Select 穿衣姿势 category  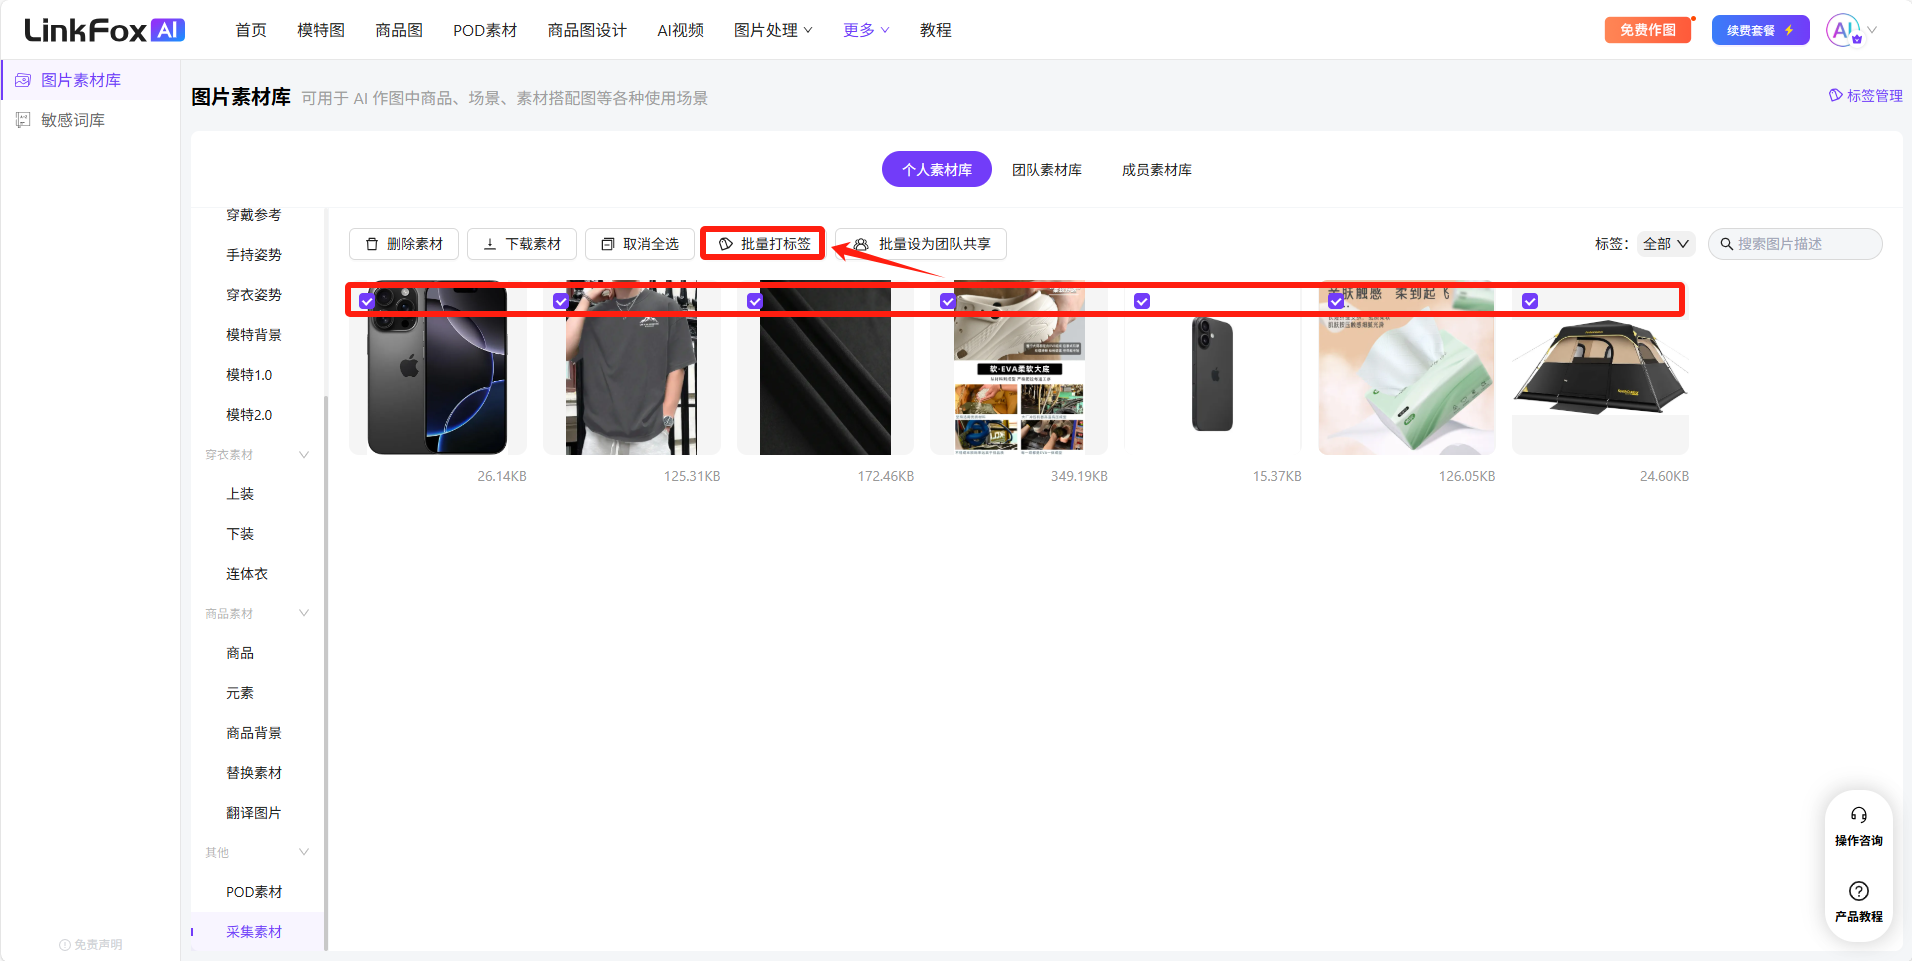[254, 295]
